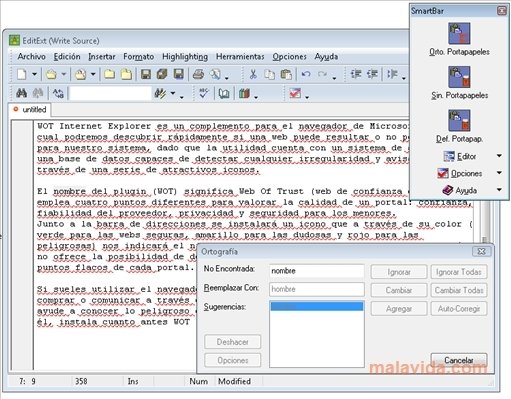This screenshot has width=511, height=399.
Task: Click the Reemplazar Con field containing hombre
Action: click(x=317, y=289)
